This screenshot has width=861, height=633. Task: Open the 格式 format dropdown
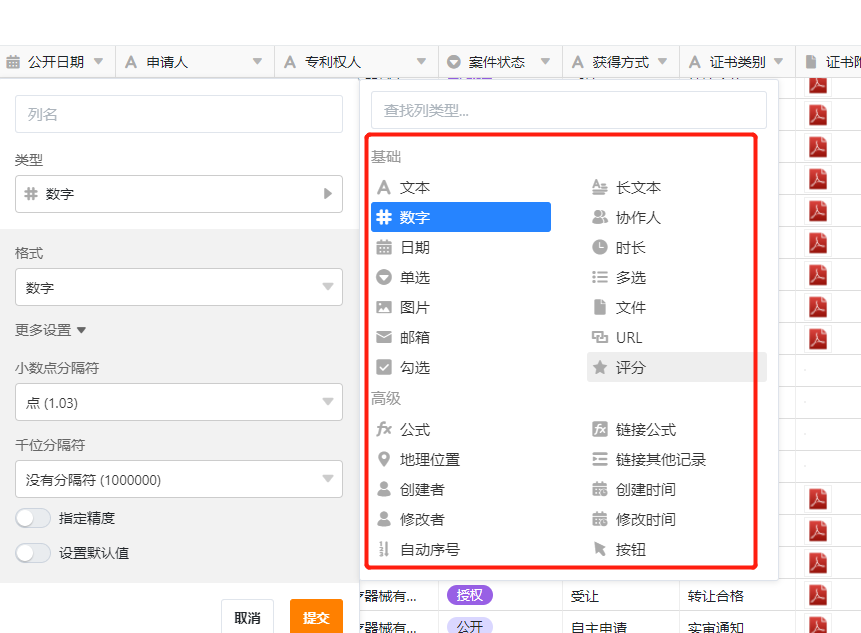(x=179, y=288)
